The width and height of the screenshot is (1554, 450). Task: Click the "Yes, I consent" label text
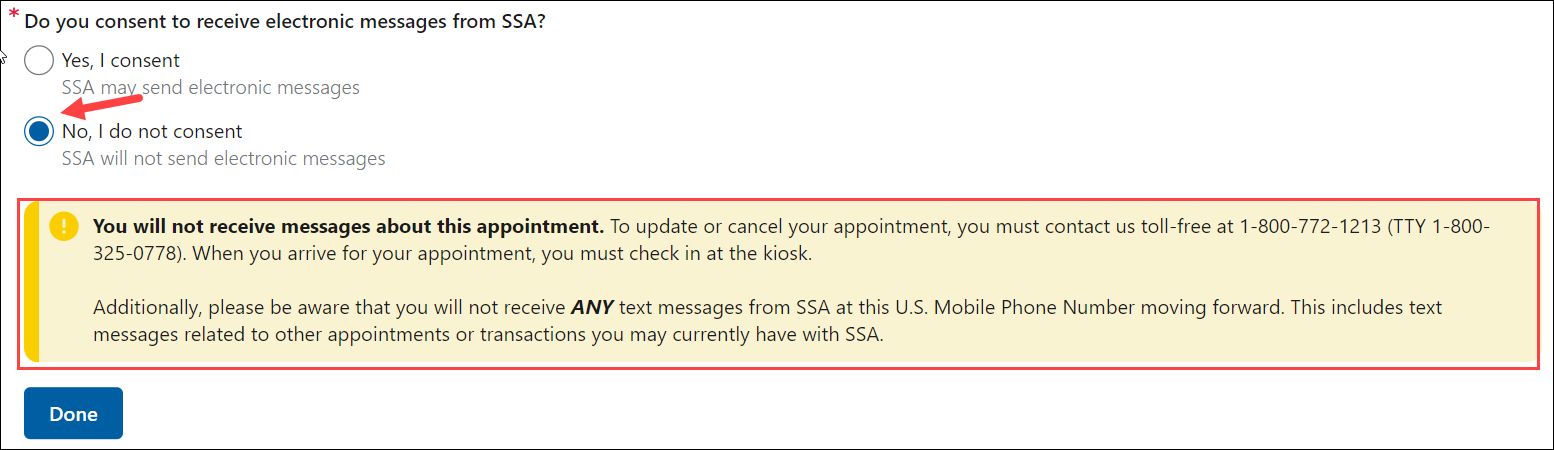[x=120, y=61]
